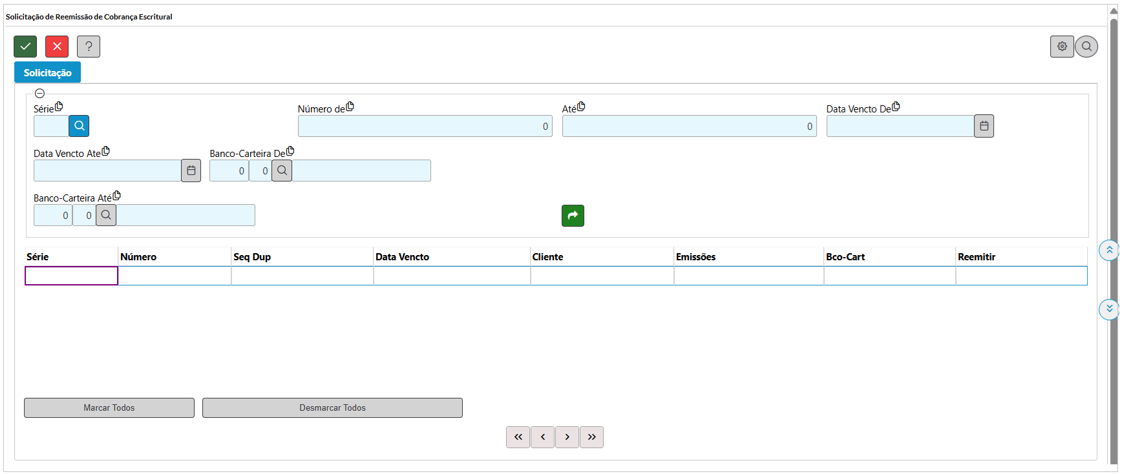Click Banco-Carteira Até lookup magnifier

(106, 216)
